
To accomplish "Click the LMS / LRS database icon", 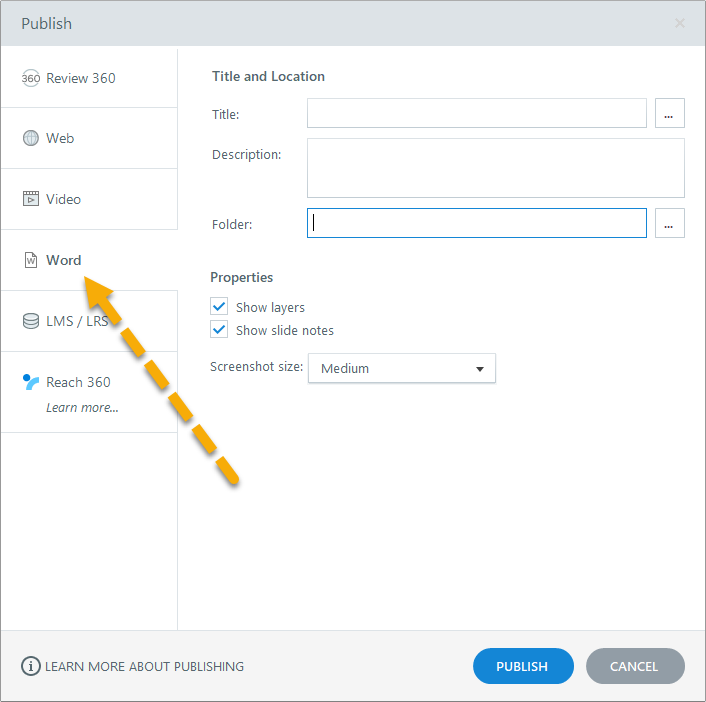I will point(31,321).
